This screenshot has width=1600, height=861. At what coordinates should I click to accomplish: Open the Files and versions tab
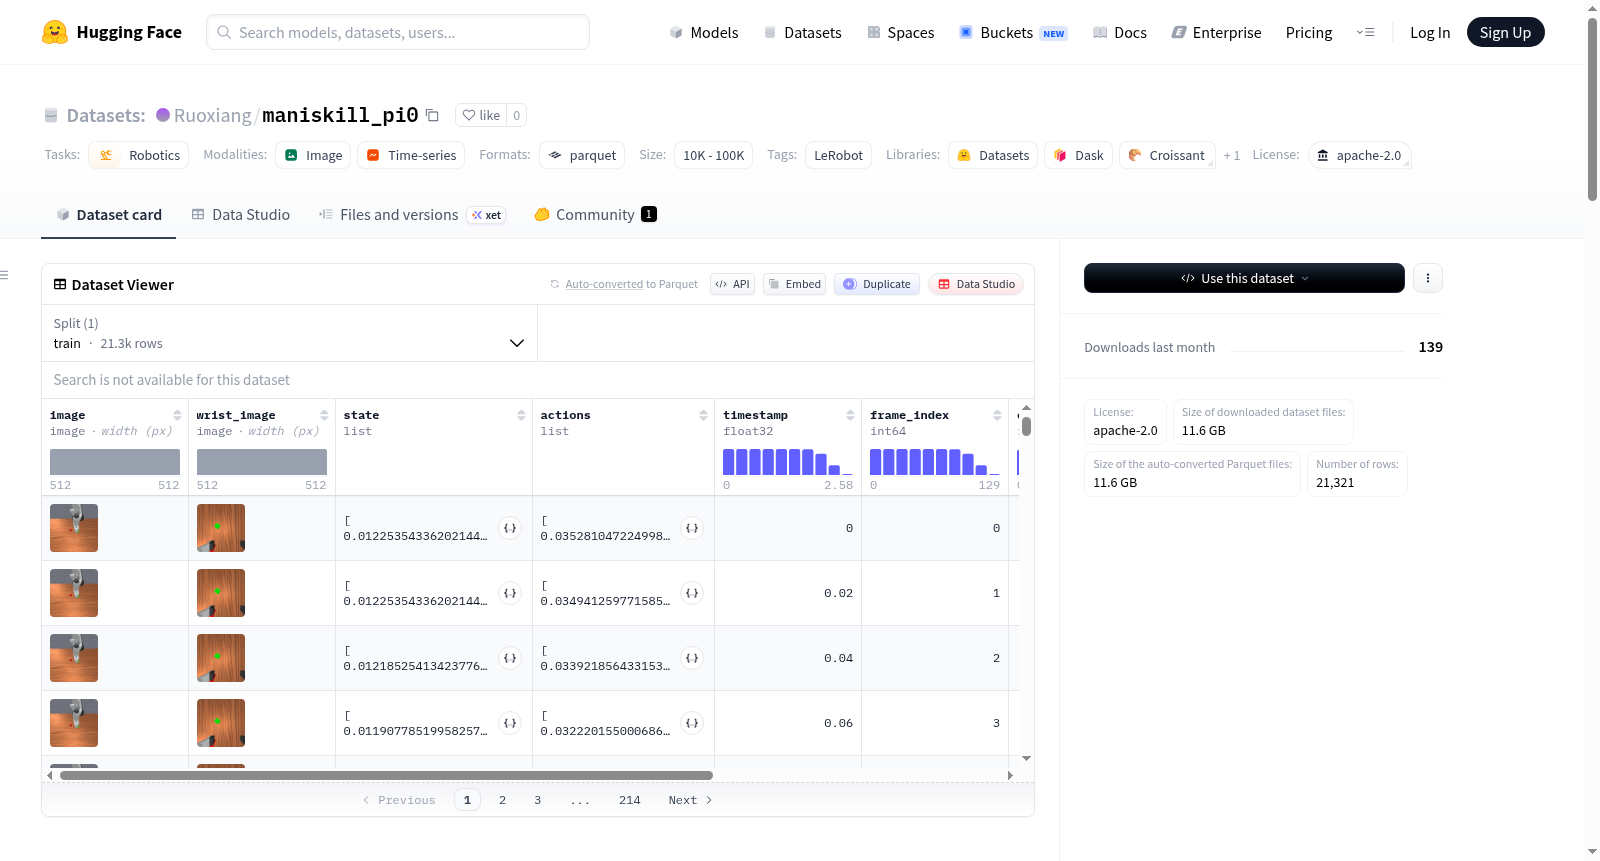tap(411, 214)
